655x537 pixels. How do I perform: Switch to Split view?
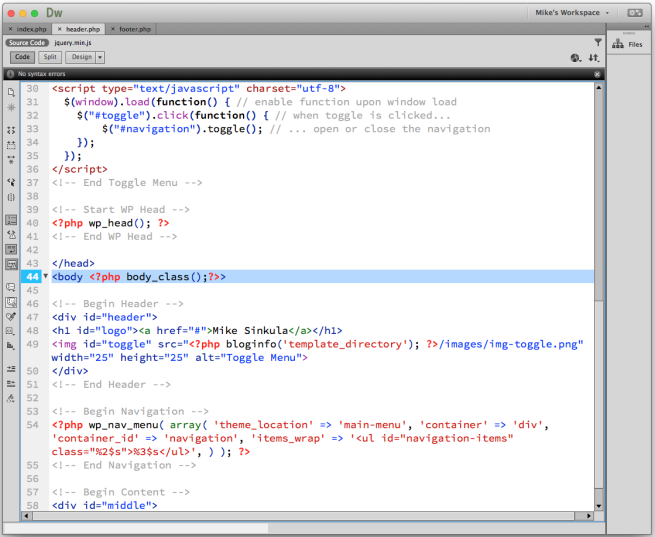50,57
